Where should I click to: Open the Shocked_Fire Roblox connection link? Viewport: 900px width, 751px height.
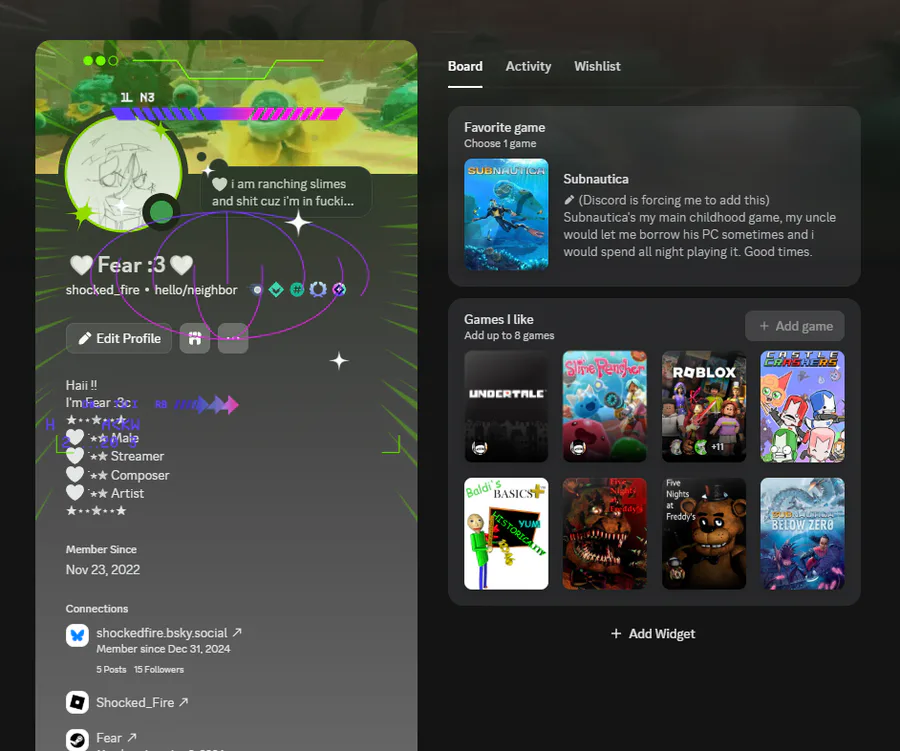click(x=142, y=702)
